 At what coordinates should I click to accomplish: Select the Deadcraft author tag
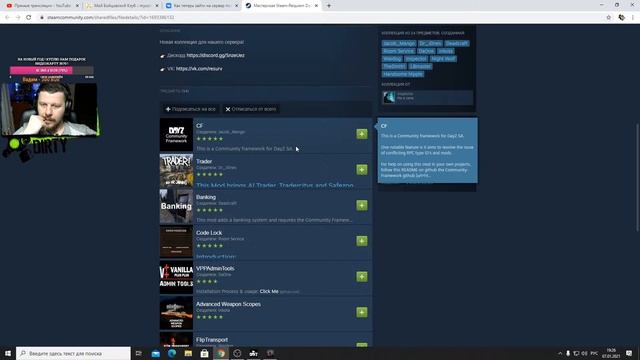pos(456,43)
